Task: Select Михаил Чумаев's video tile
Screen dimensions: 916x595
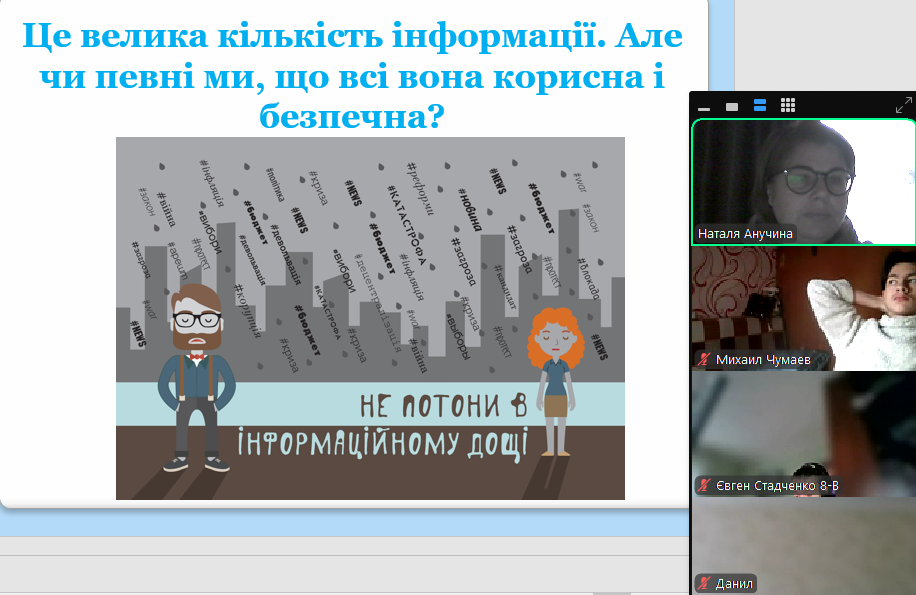Action: (x=802, y=305)
